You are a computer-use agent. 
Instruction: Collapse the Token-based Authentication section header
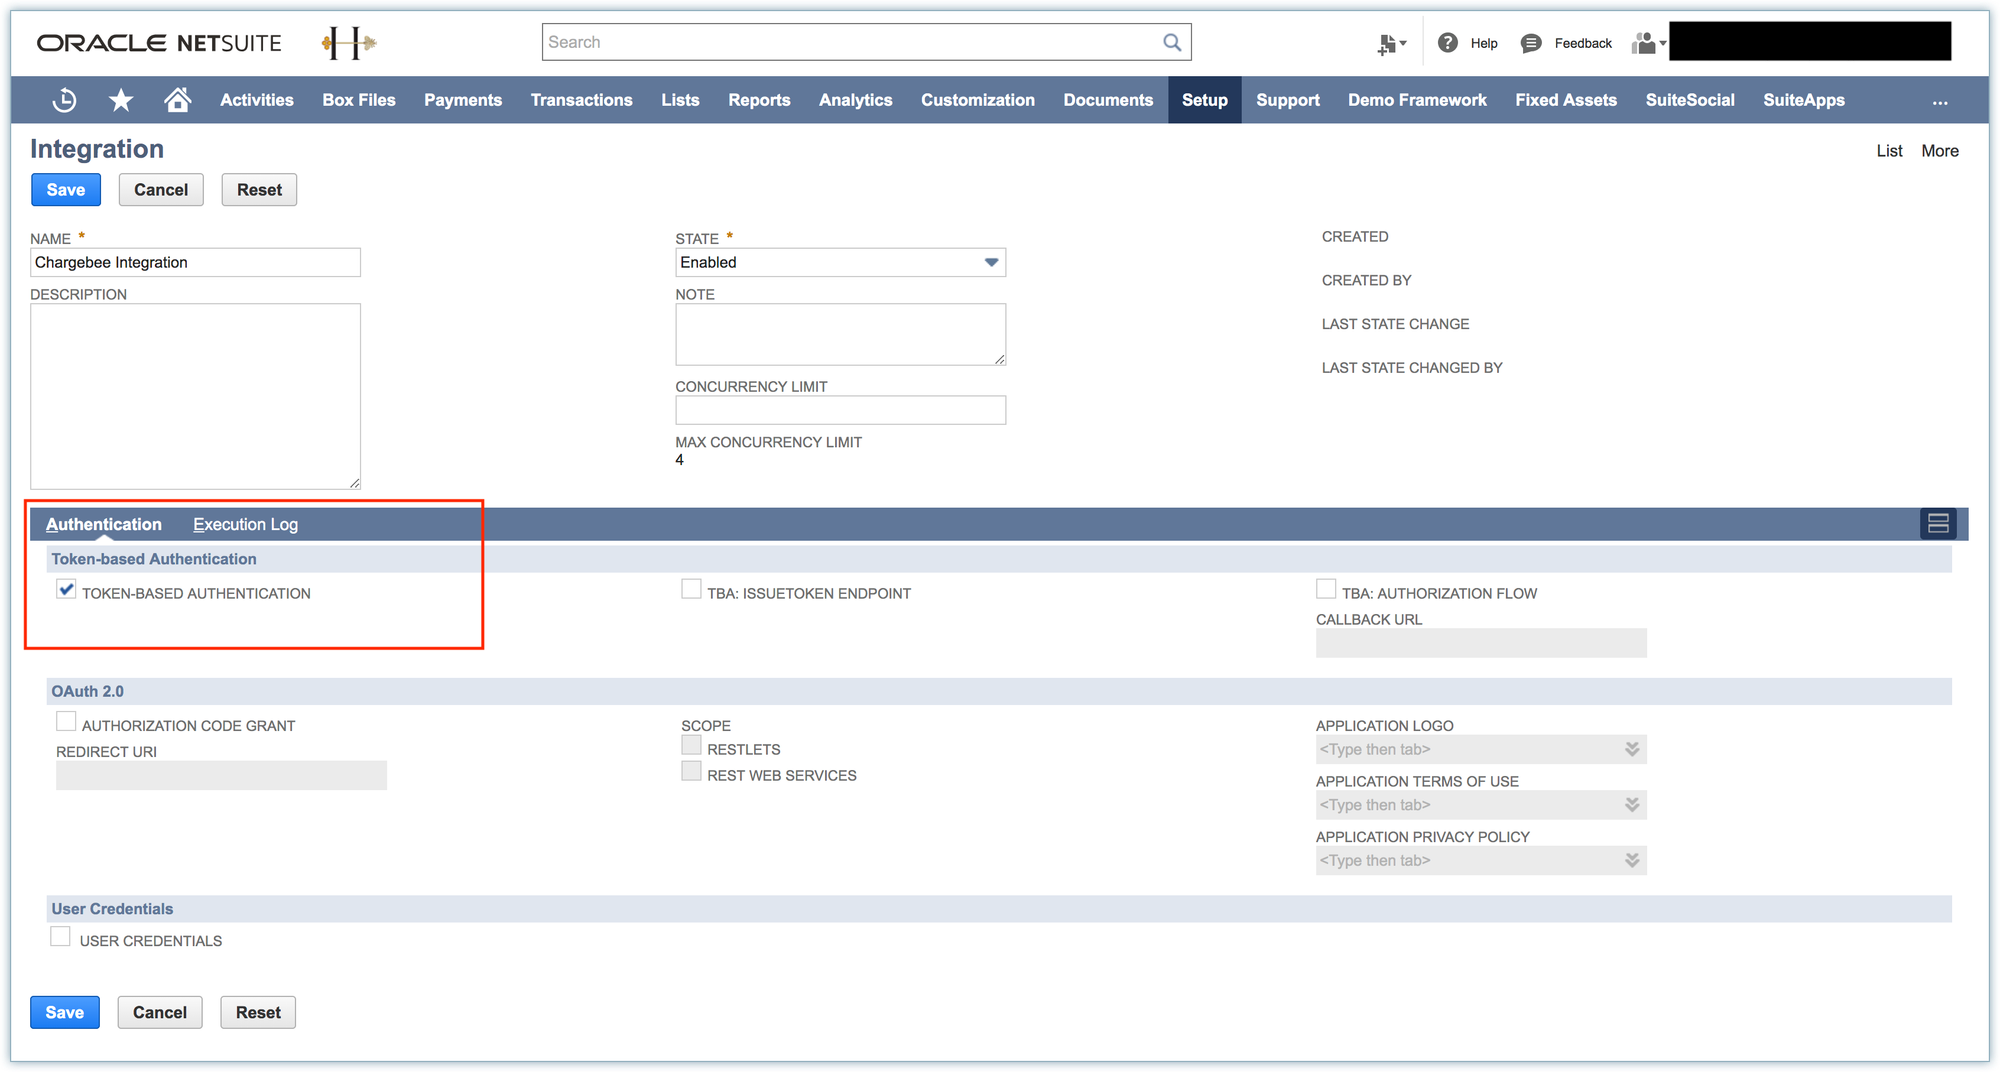[999, 559]
